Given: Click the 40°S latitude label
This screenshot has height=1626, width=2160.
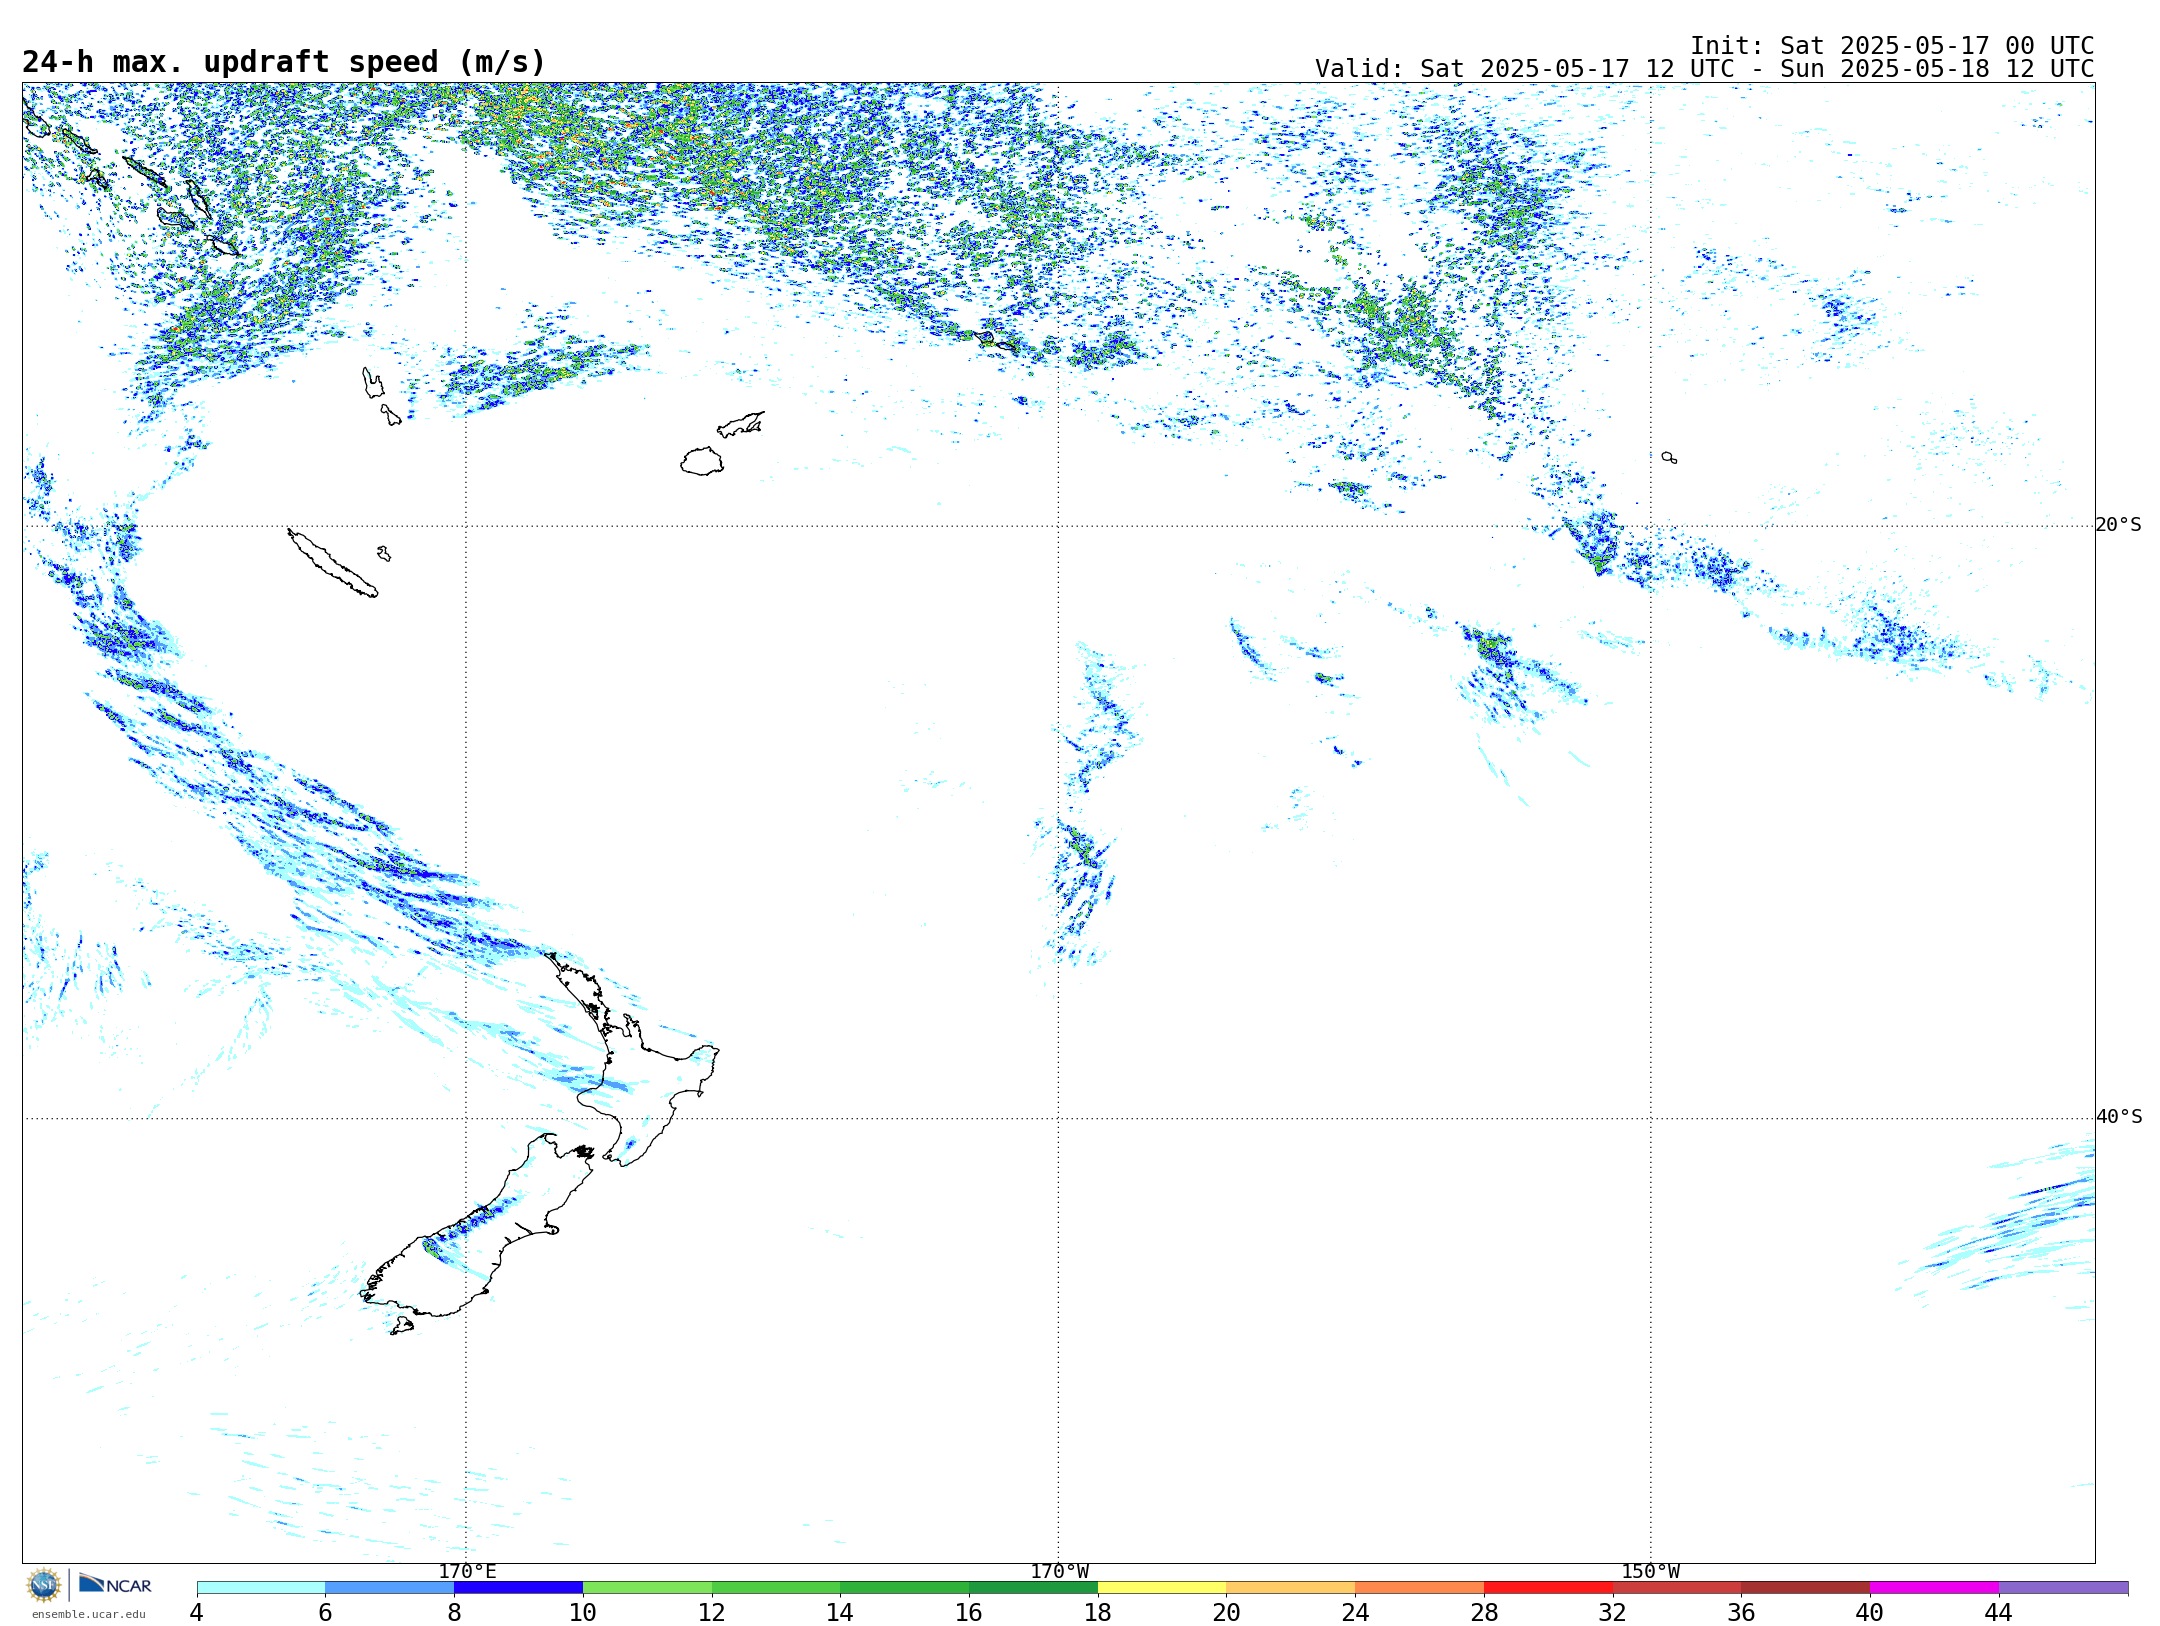Looking at the screenshot, I should pyautogui.click(x=2119, y=1117).
